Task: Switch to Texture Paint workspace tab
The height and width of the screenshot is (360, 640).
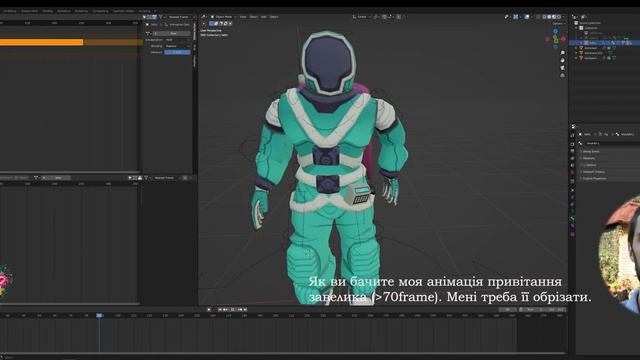Action: (29, 11)
